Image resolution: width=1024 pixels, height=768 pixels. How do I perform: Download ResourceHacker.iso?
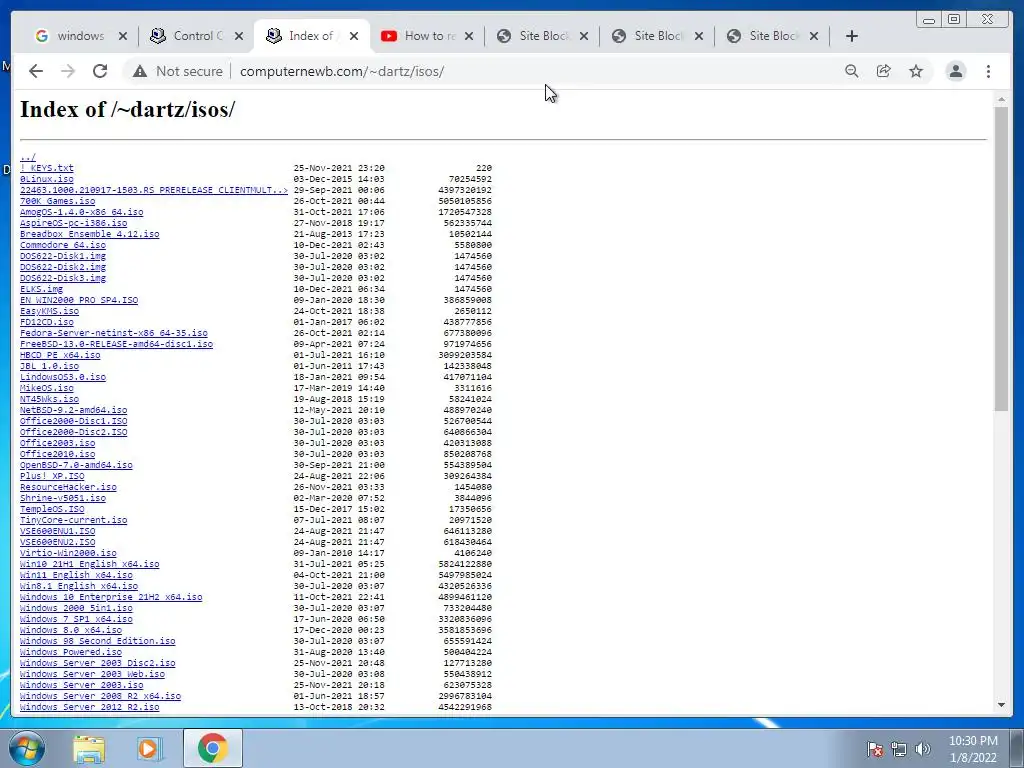(68, 487)
